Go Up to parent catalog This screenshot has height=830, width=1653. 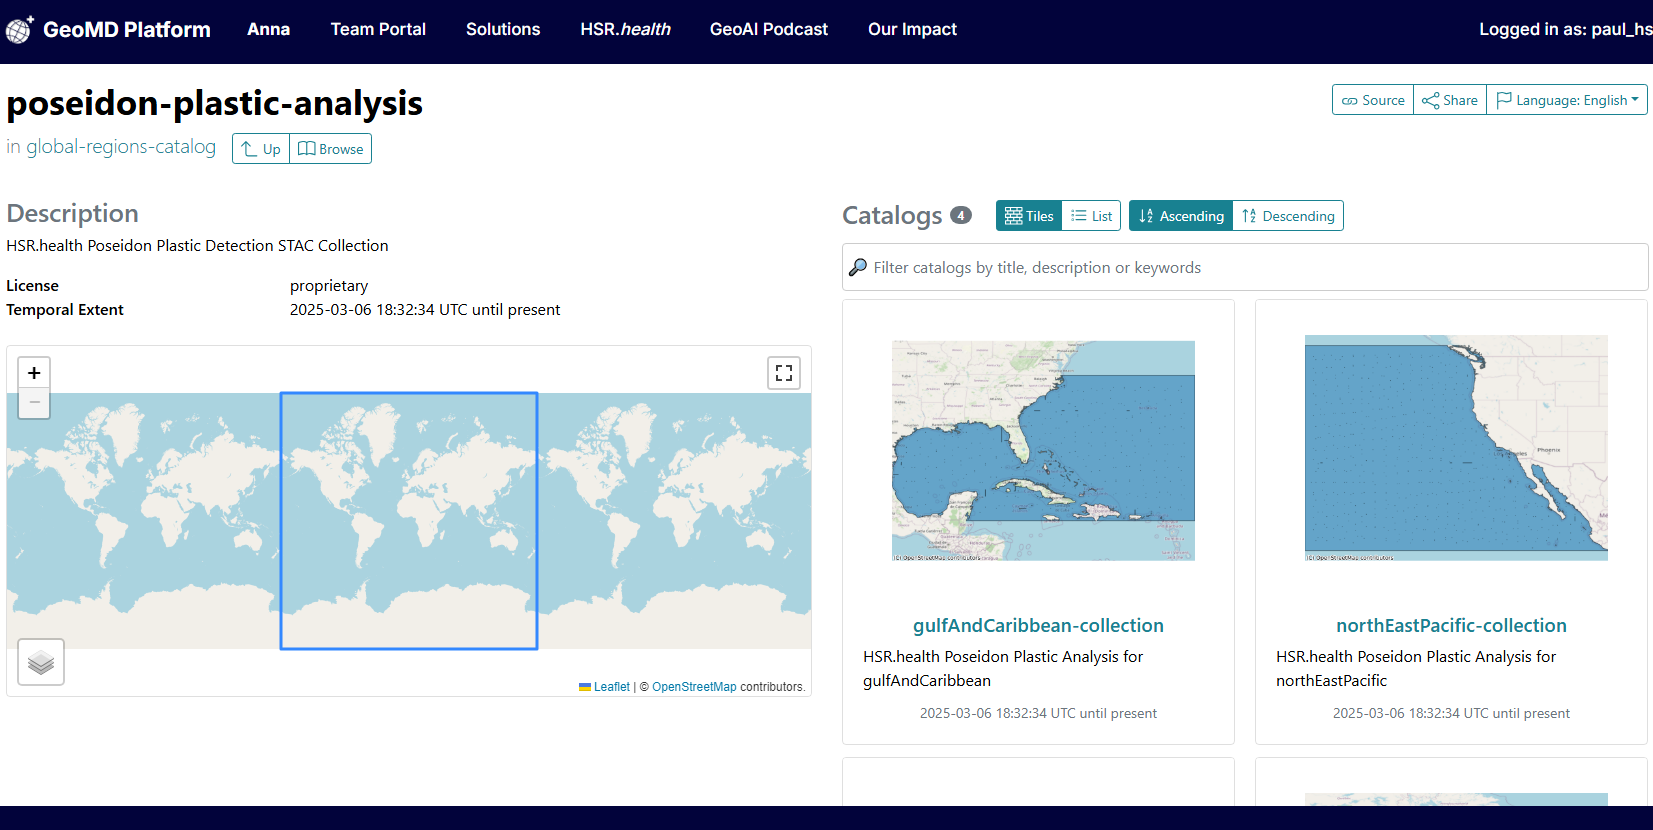[261, 149]
